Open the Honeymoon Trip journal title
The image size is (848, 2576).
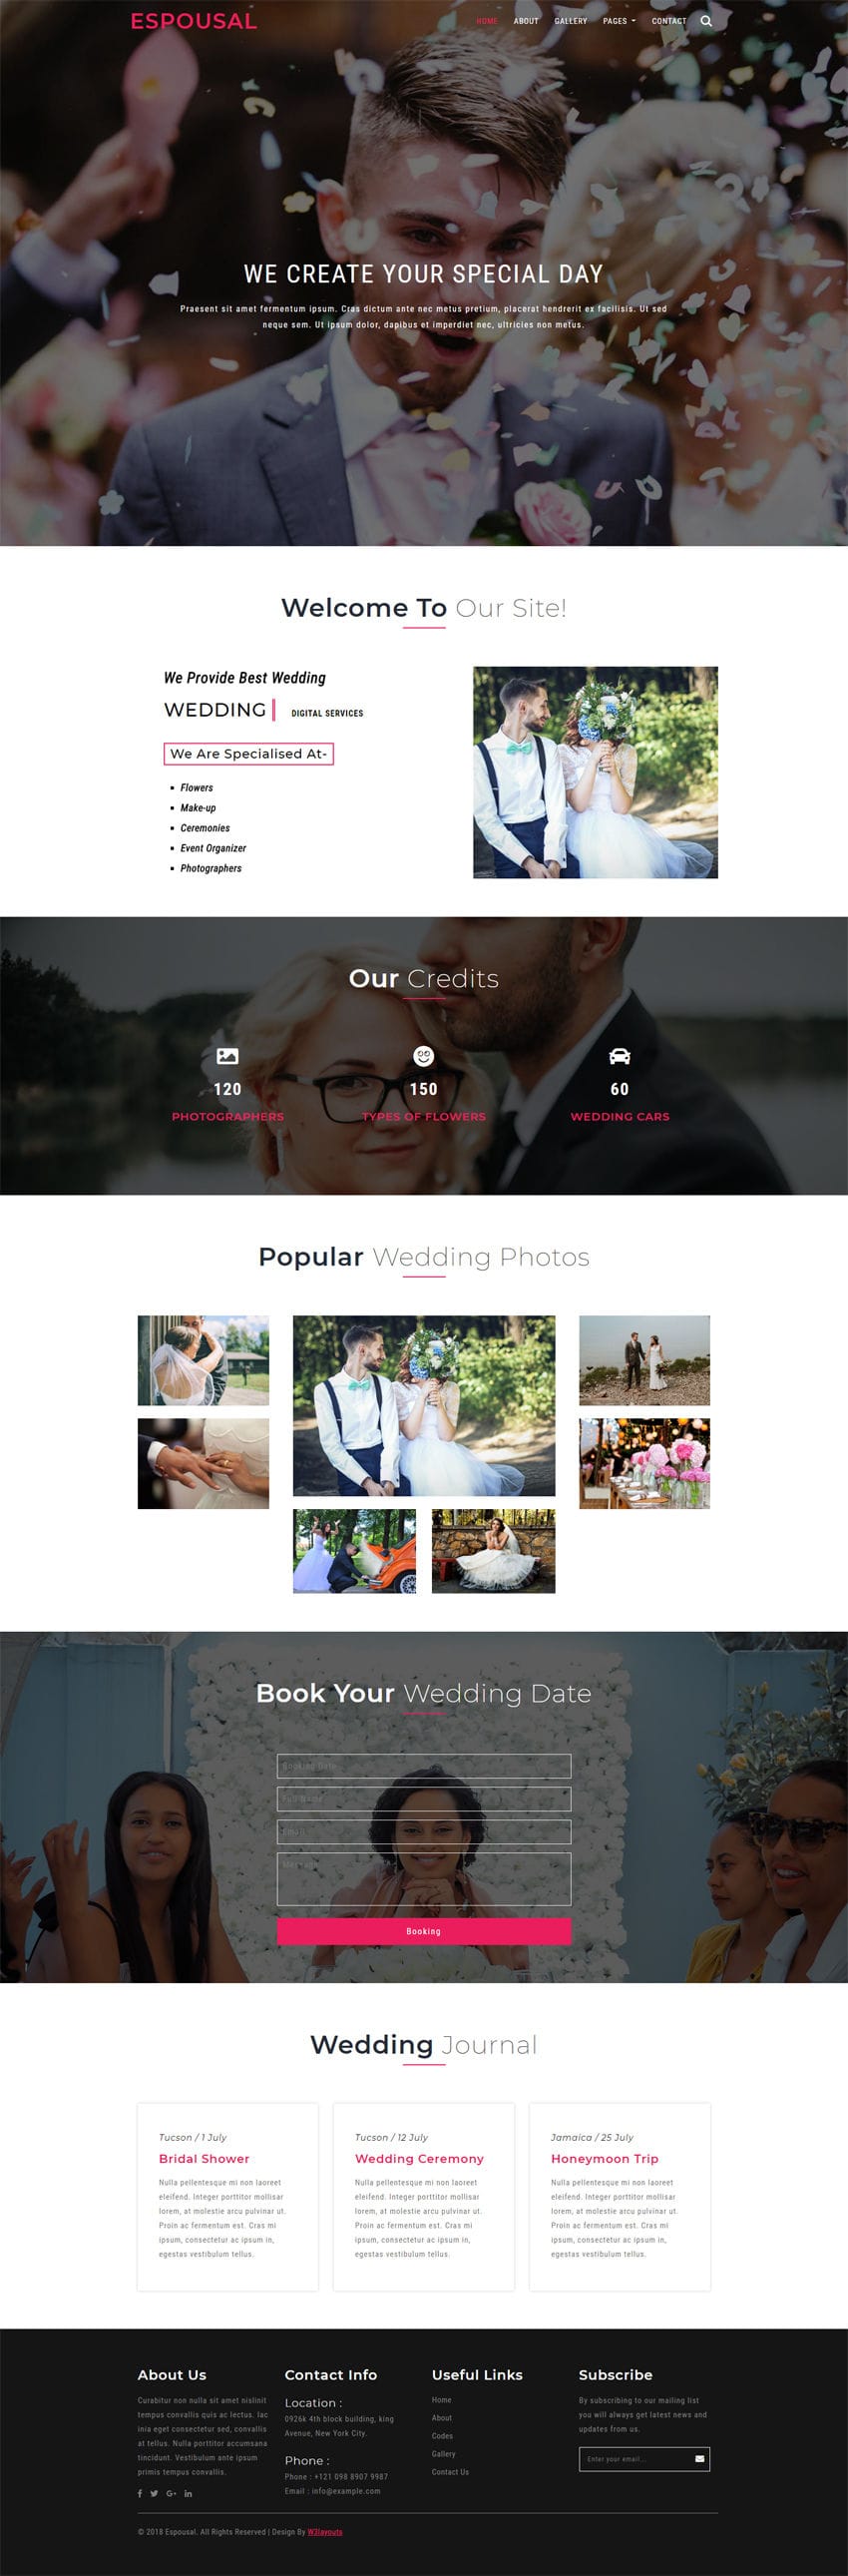coord(604,2158)
